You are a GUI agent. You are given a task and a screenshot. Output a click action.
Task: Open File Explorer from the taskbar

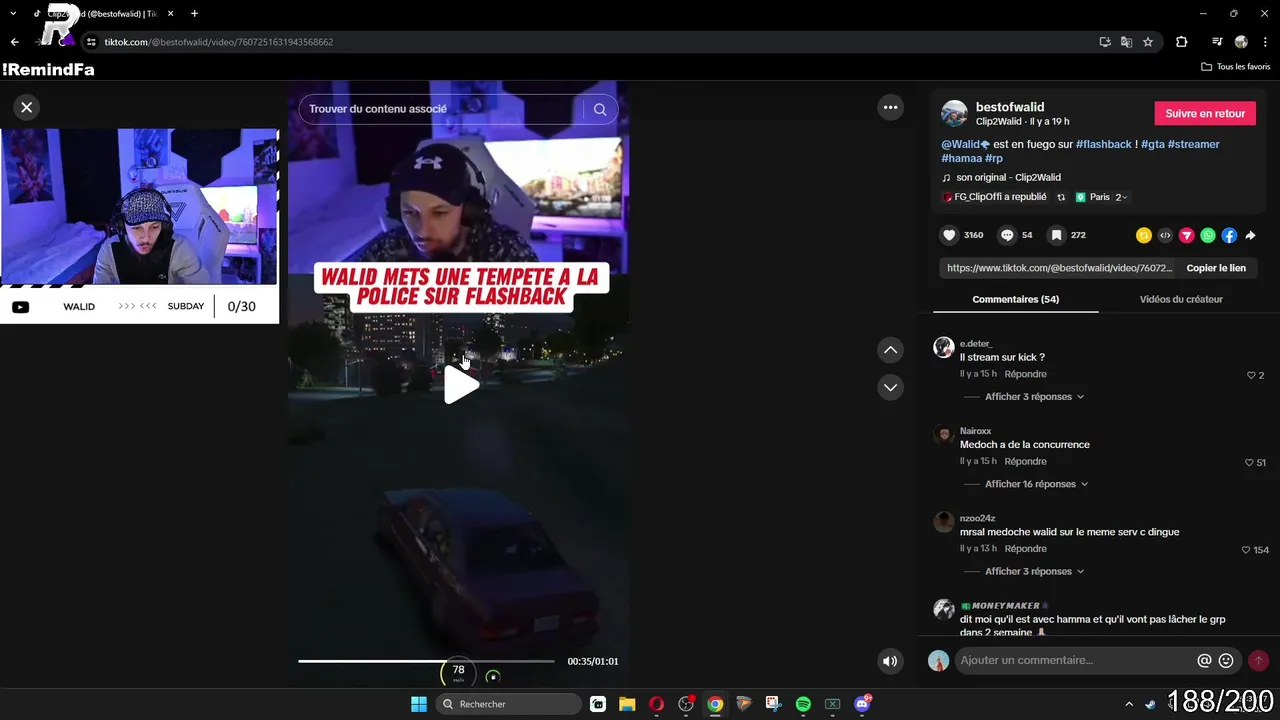626,704
